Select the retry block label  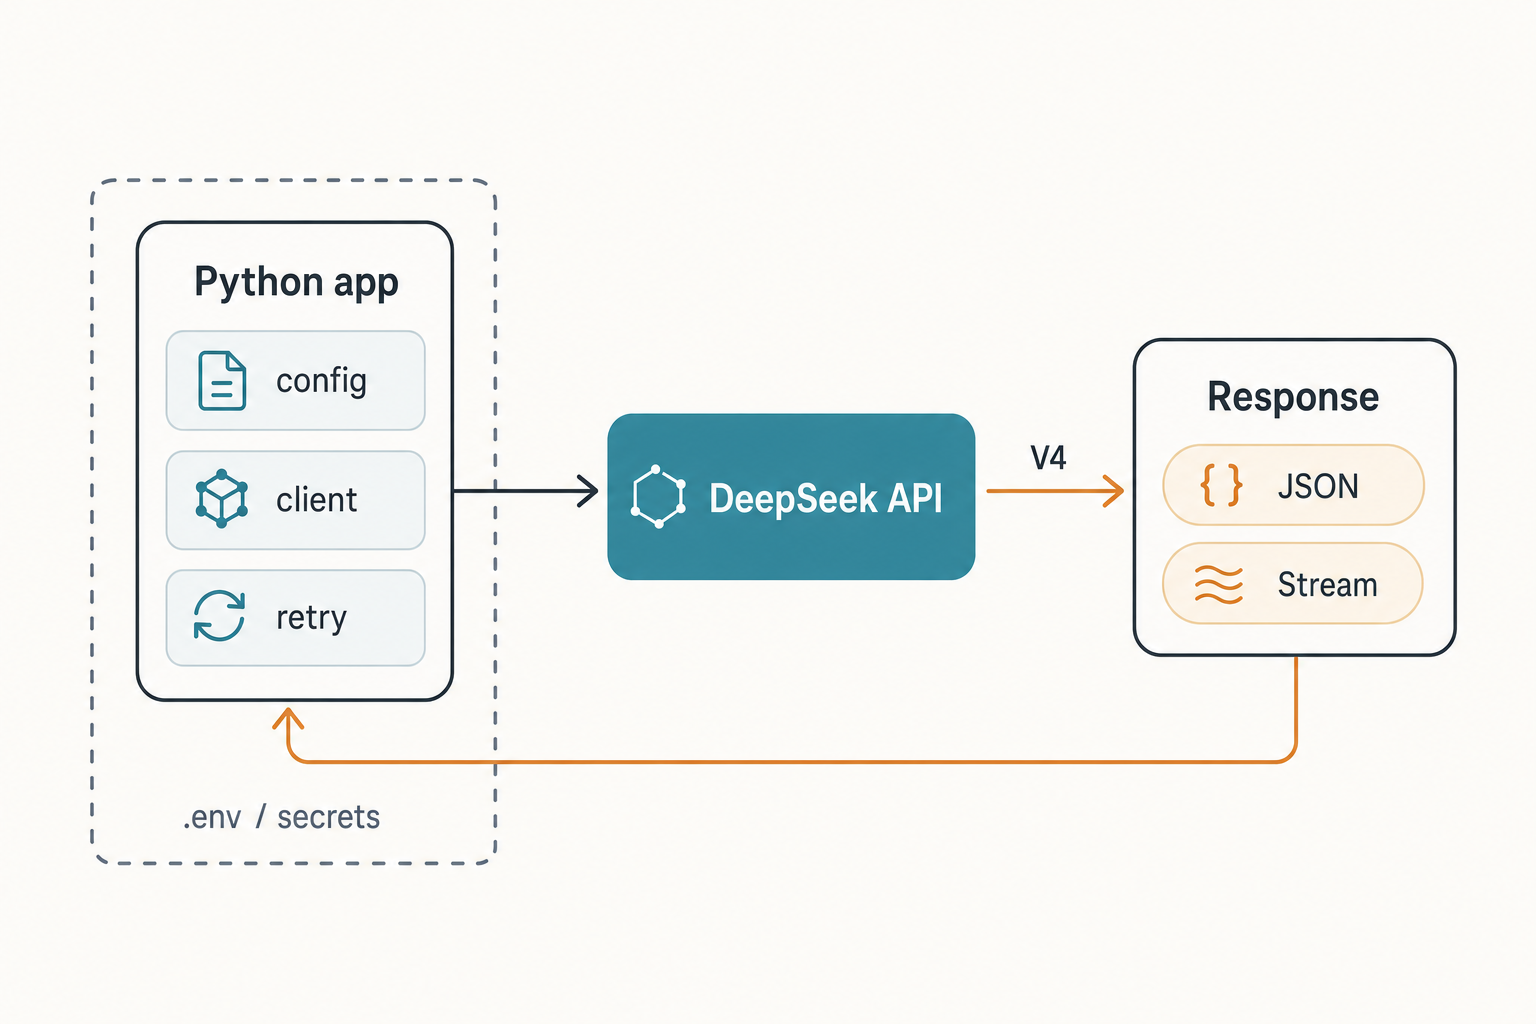[311, 618]
